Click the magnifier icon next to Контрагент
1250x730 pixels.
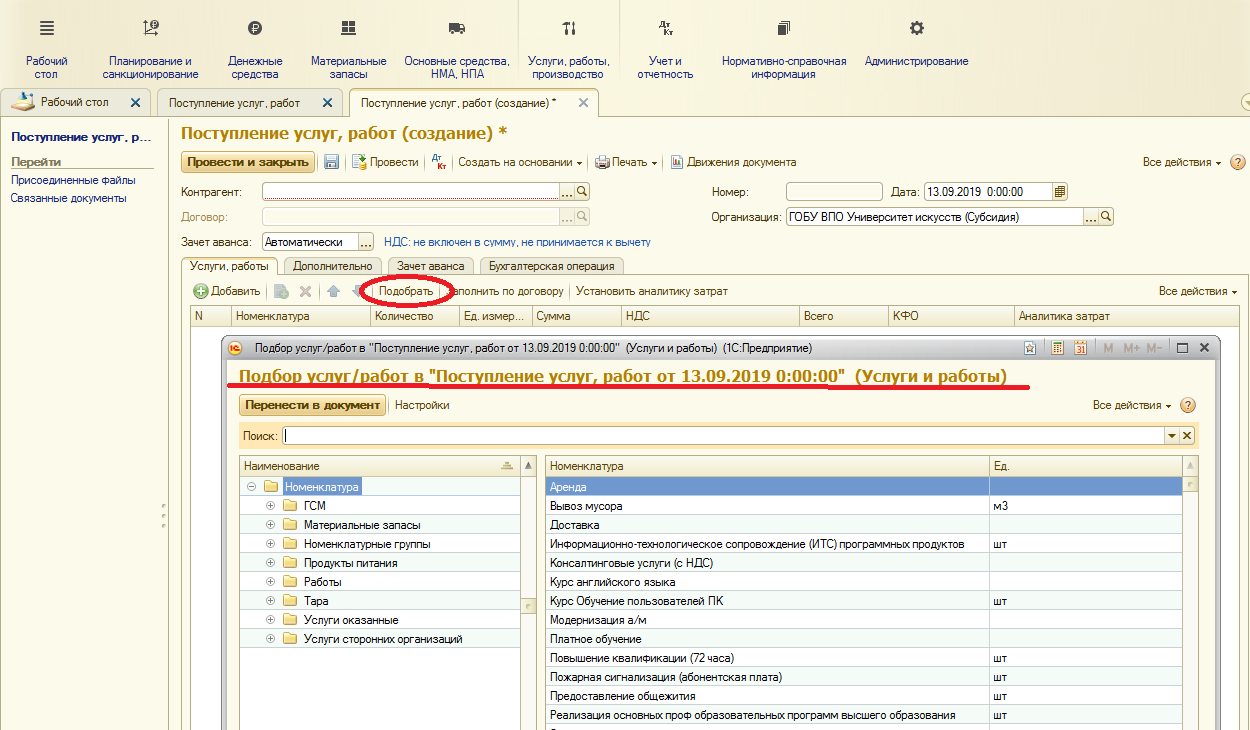582,192
